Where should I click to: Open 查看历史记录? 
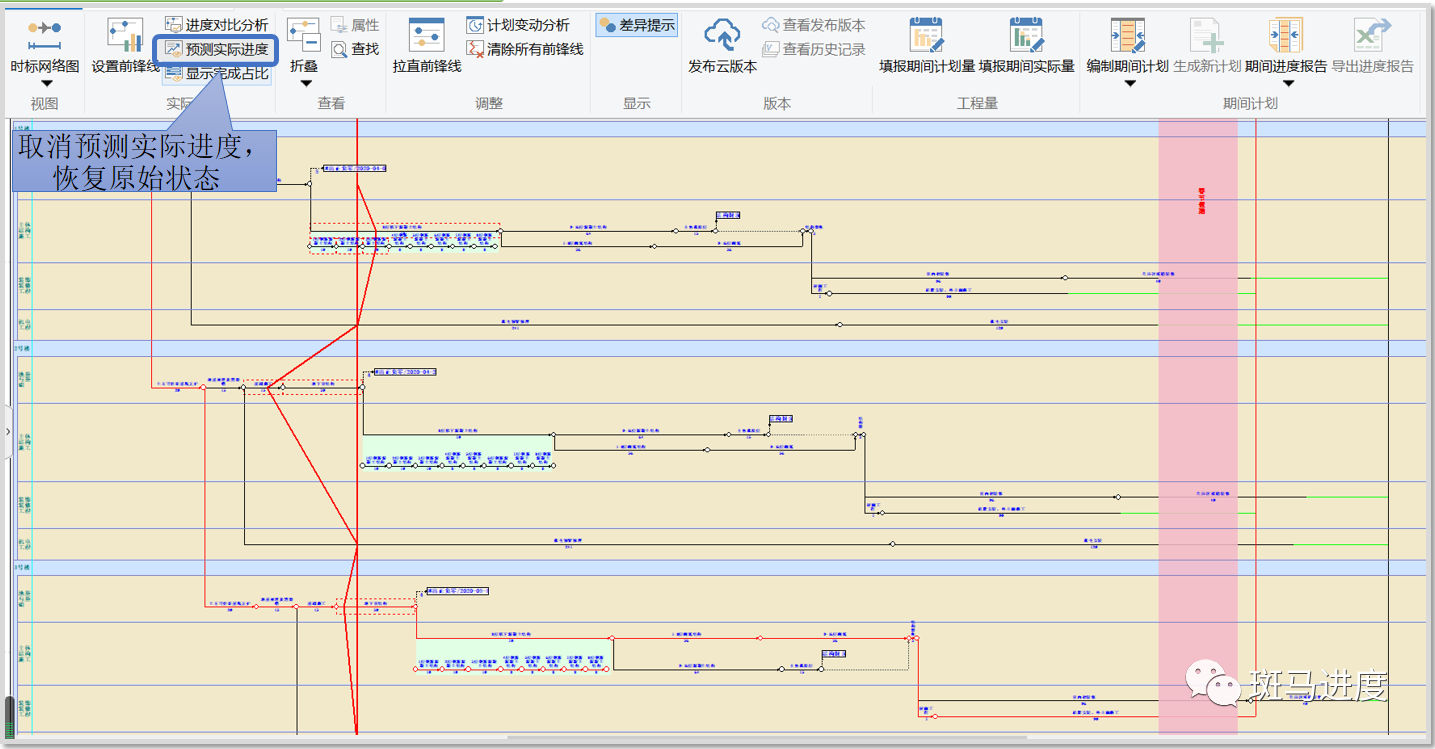(813, 49)
